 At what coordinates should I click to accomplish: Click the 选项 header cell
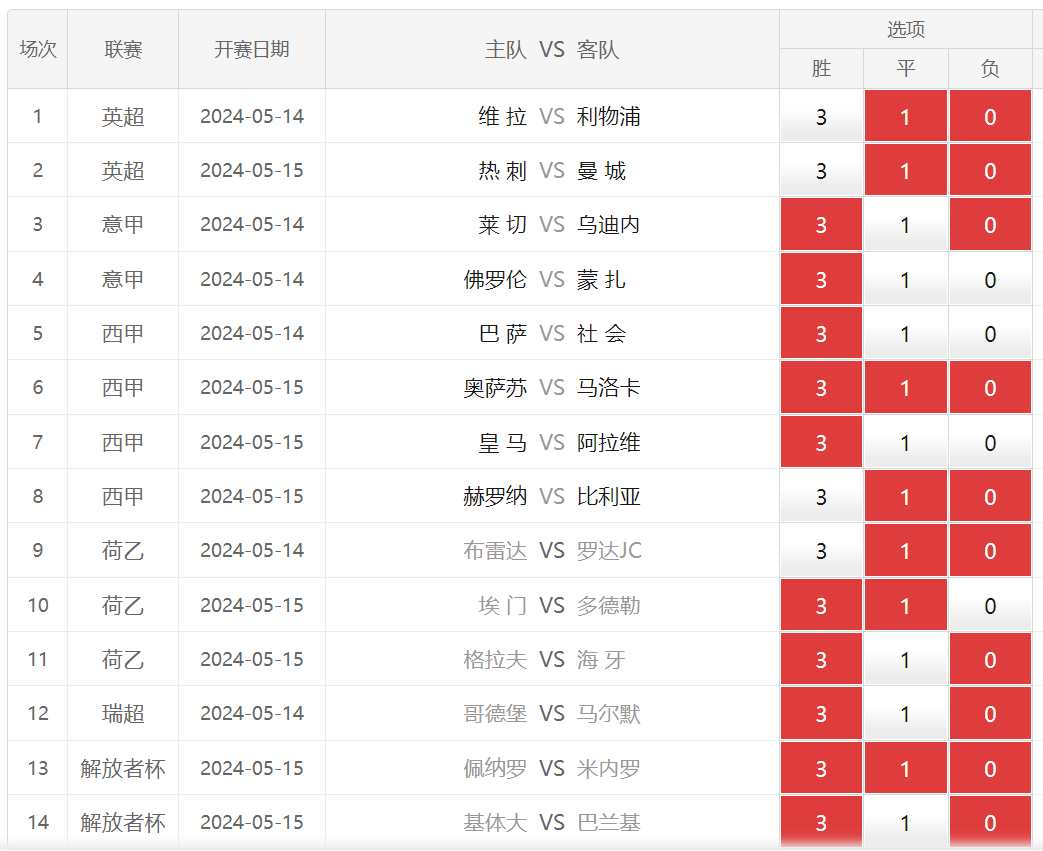(905, 29)
